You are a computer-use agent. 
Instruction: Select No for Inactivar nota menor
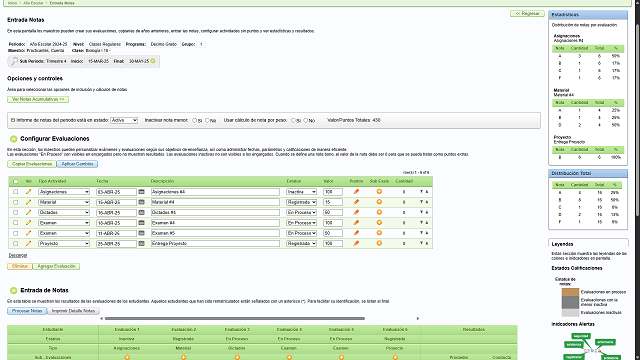point(207,120)
